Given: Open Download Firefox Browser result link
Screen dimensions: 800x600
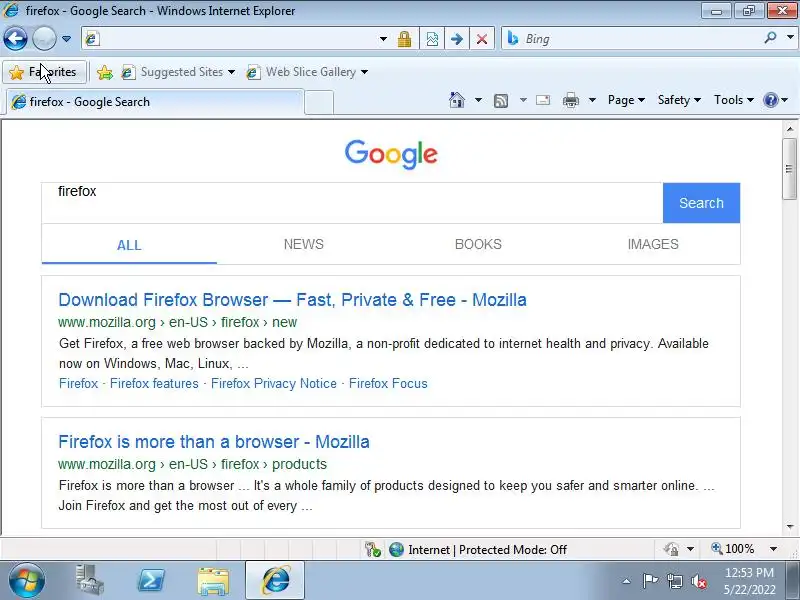Looking at the screenshot, I should coord(292,299).
